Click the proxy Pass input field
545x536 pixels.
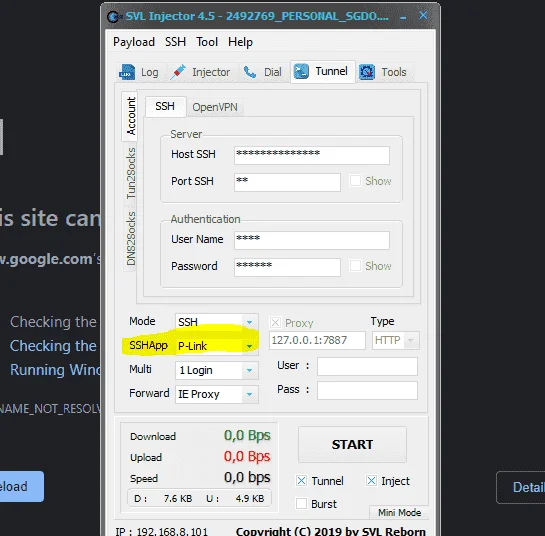tap(367, 390)
